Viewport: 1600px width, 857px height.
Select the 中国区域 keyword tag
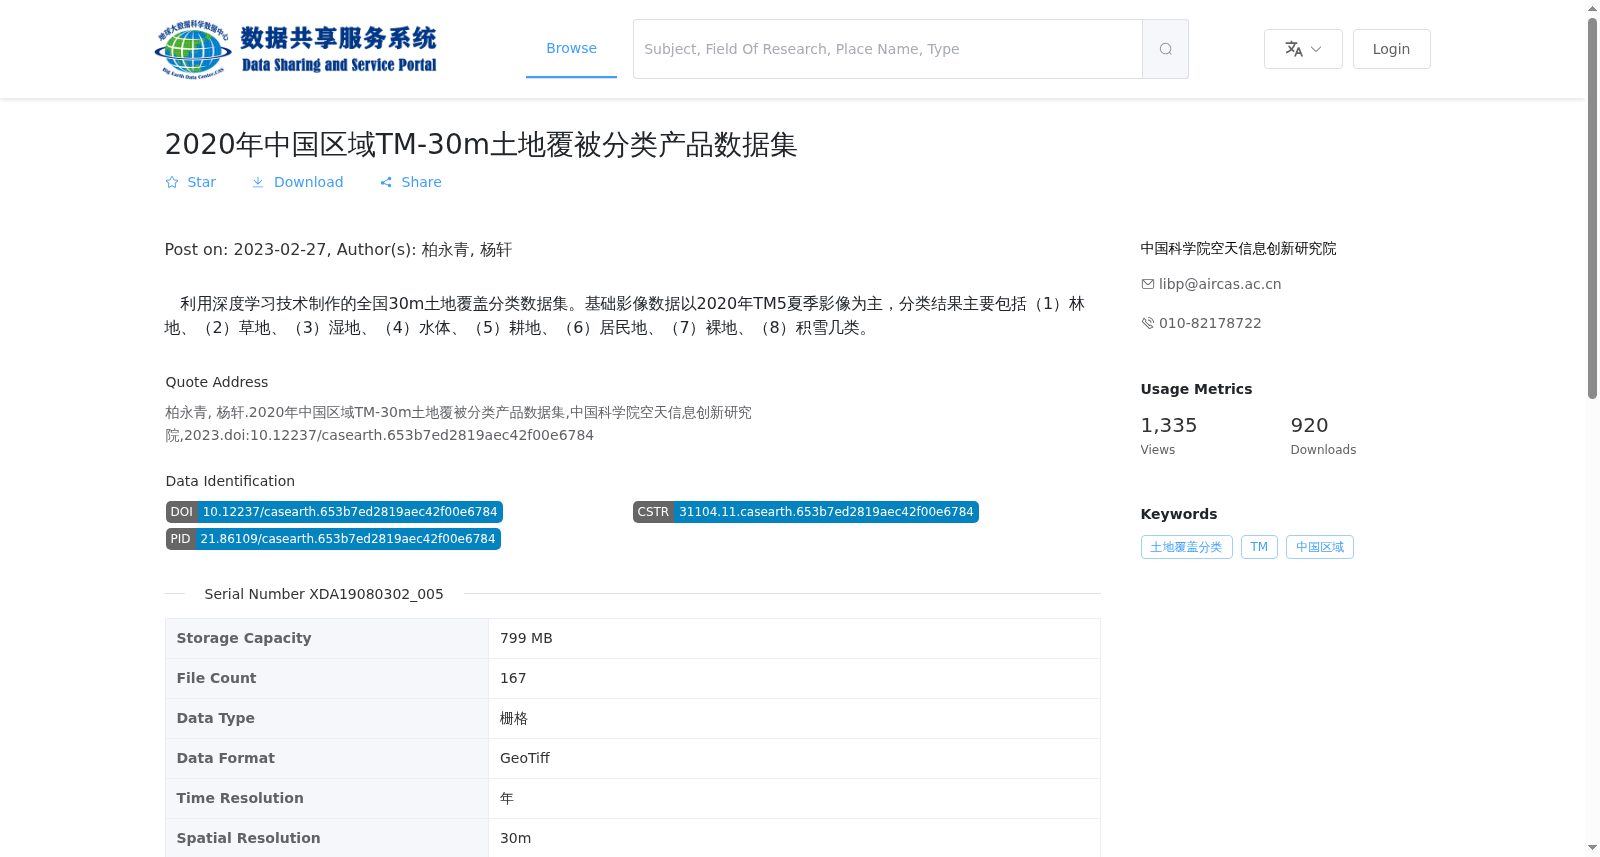pos(1320,547)
